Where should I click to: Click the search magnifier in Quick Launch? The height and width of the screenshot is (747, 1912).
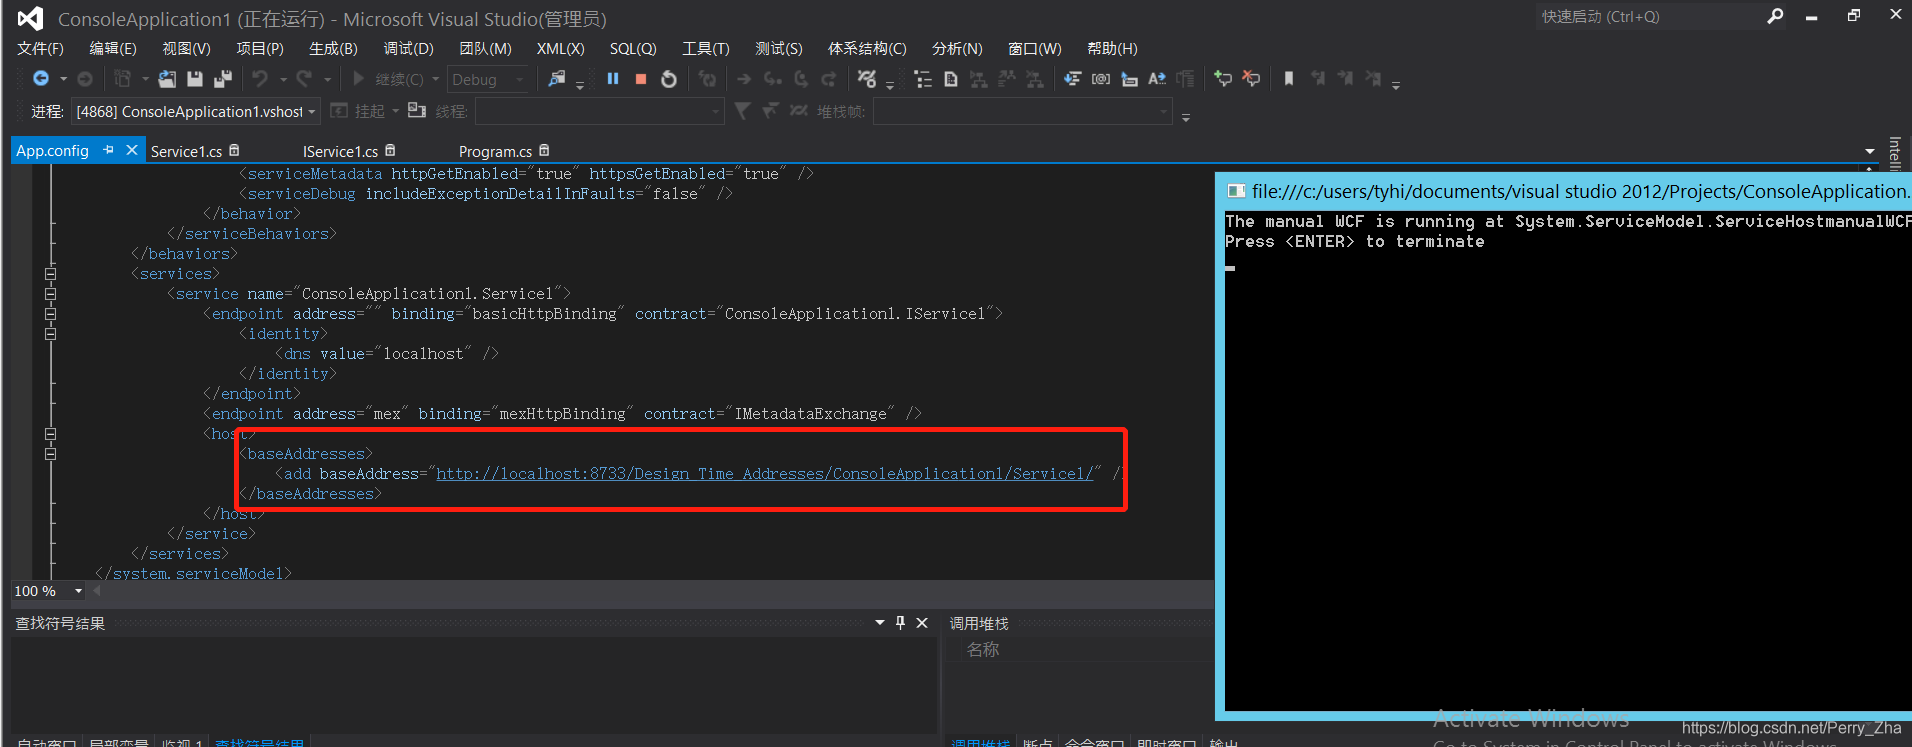(x=1775, y=16)
